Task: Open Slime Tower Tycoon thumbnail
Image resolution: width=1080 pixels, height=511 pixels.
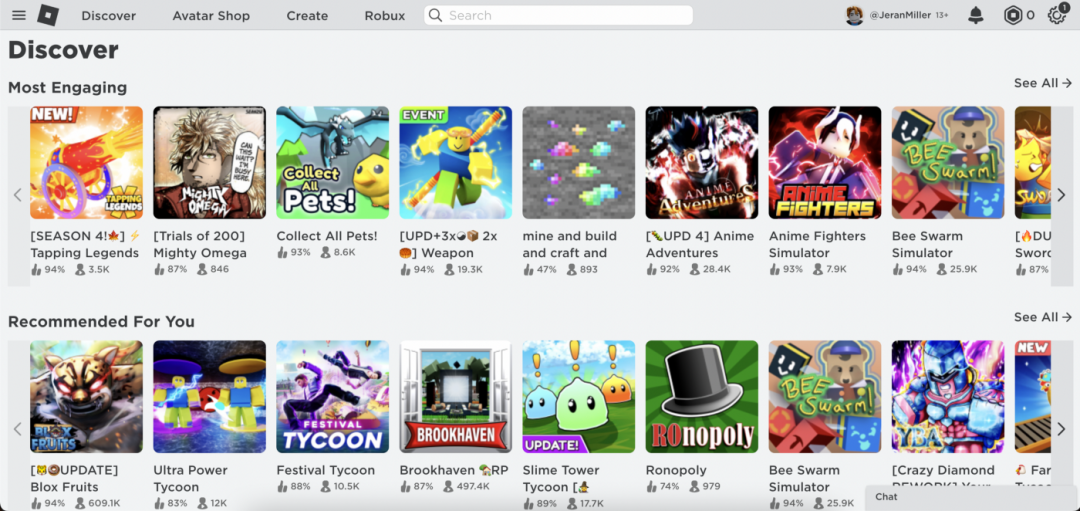Action: click(x=579, y=397)
